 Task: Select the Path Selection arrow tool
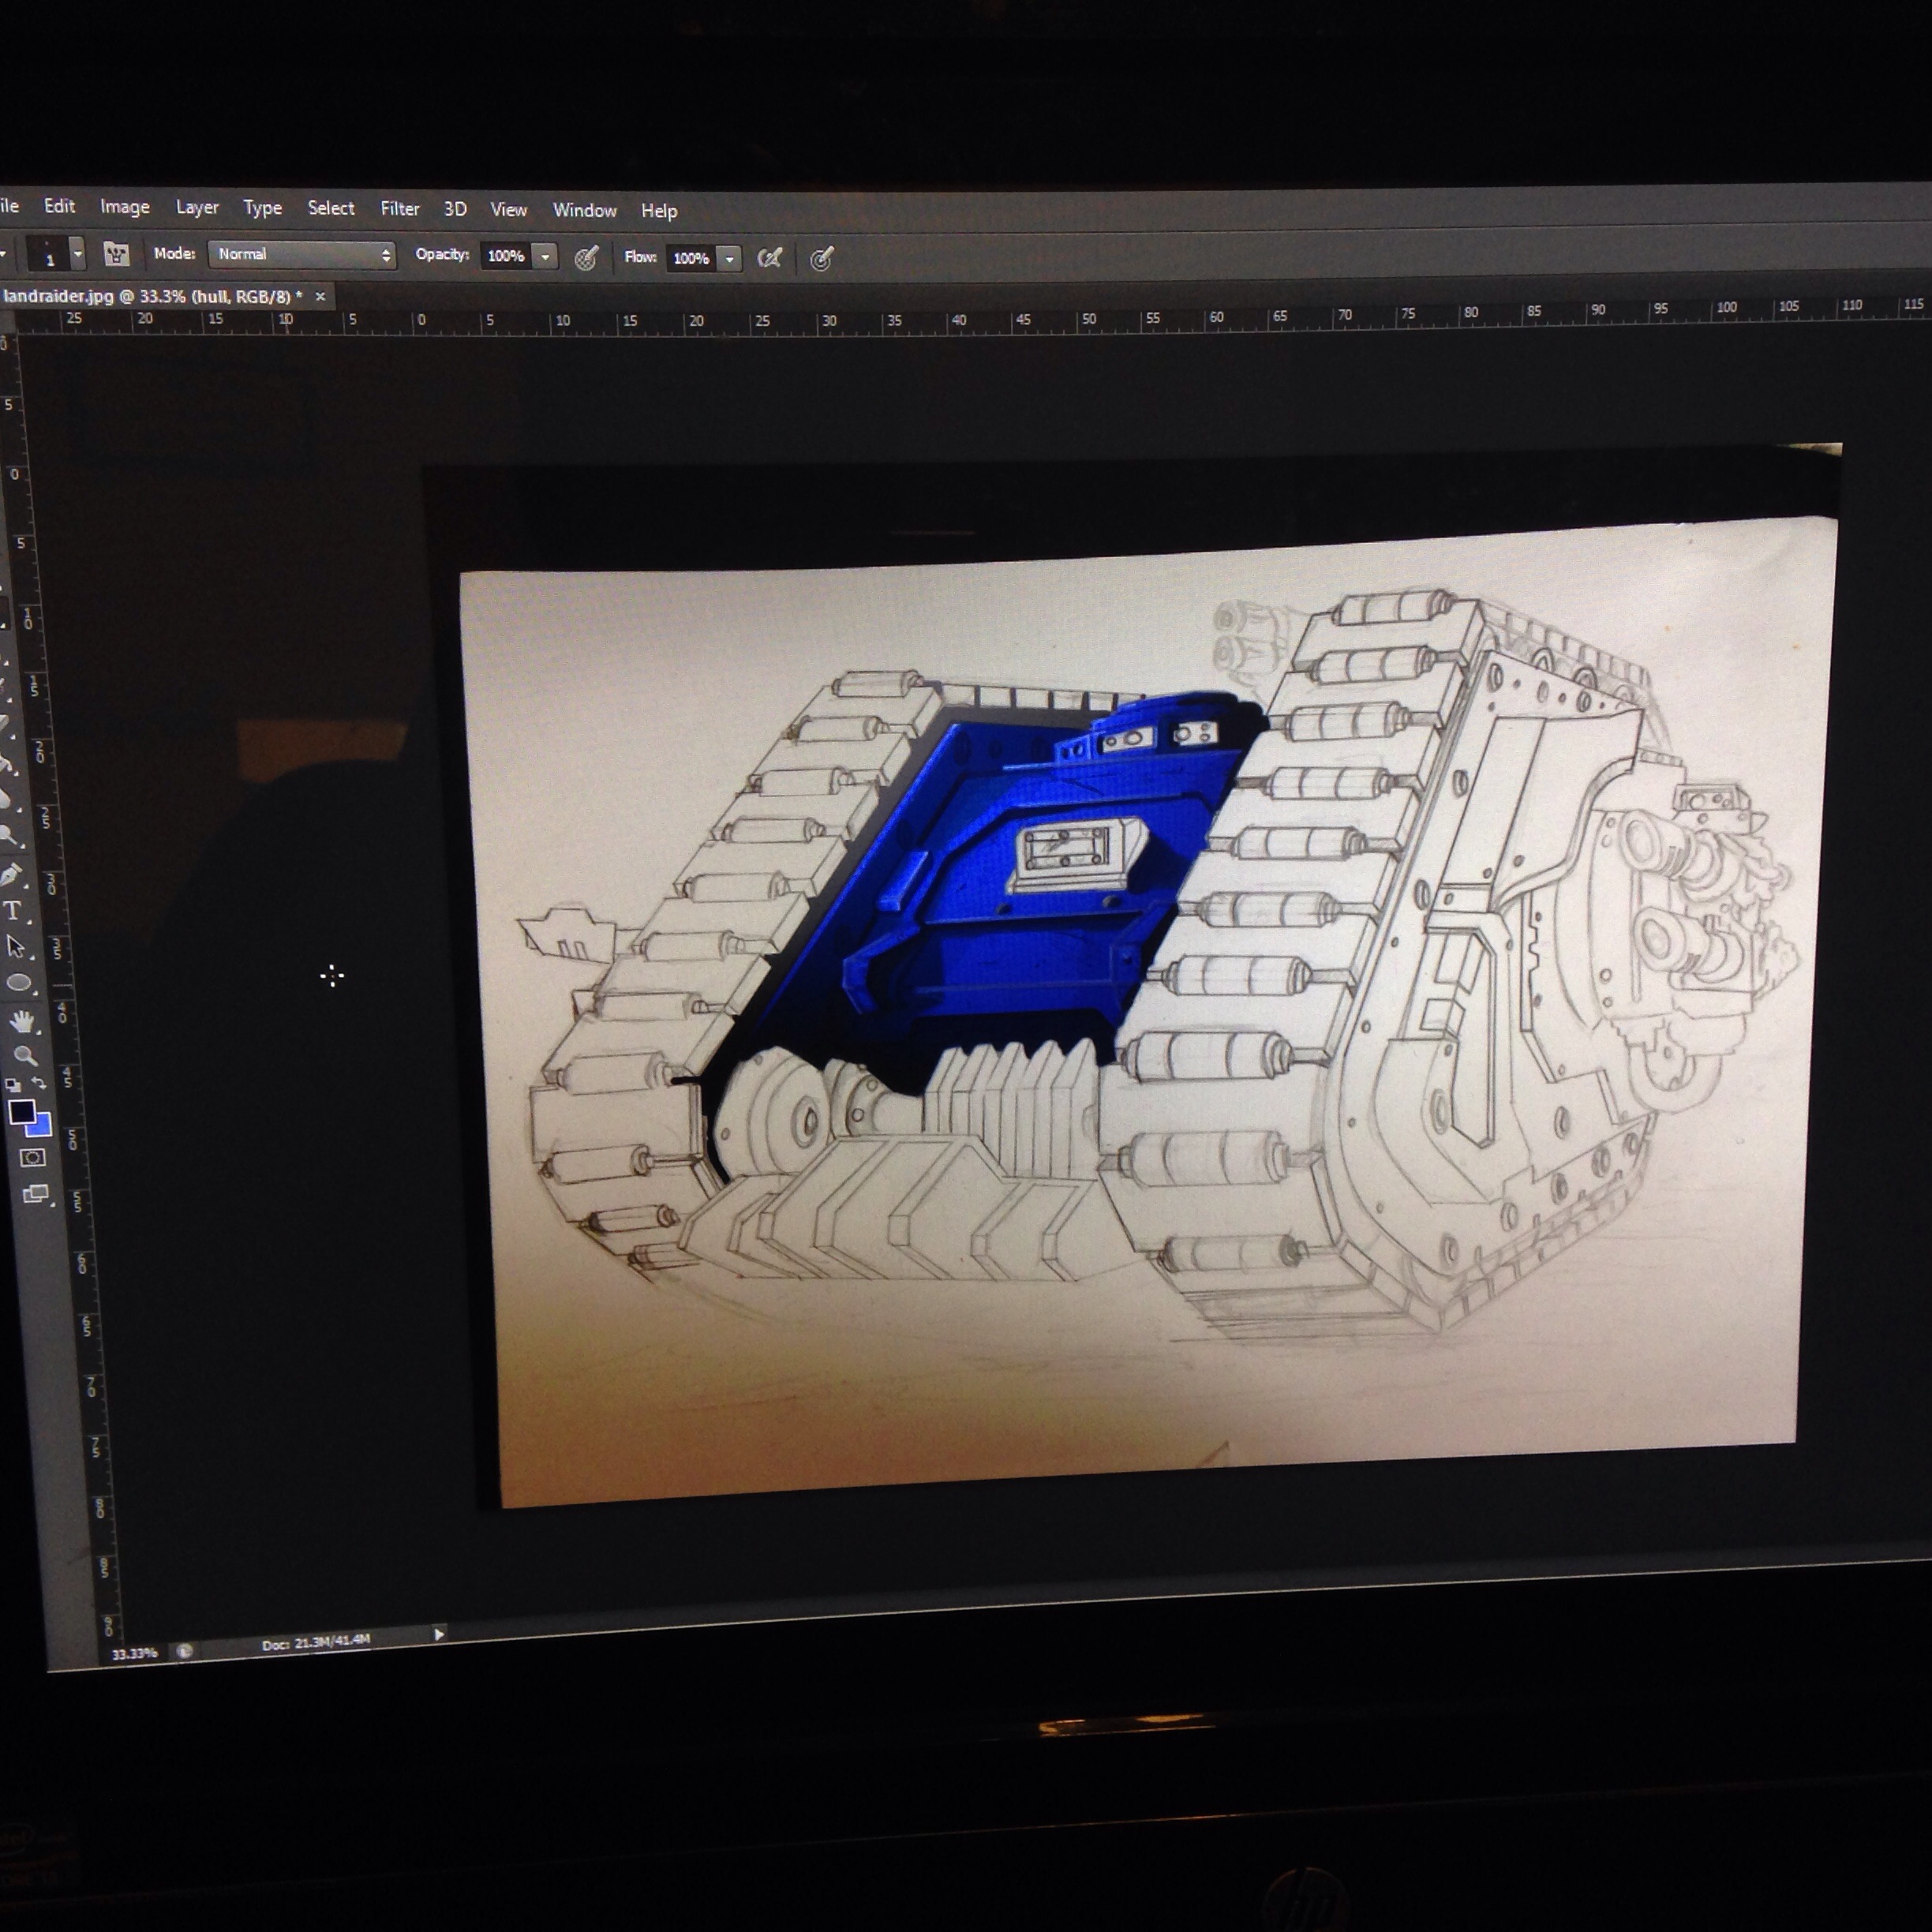tap(15, 946)
